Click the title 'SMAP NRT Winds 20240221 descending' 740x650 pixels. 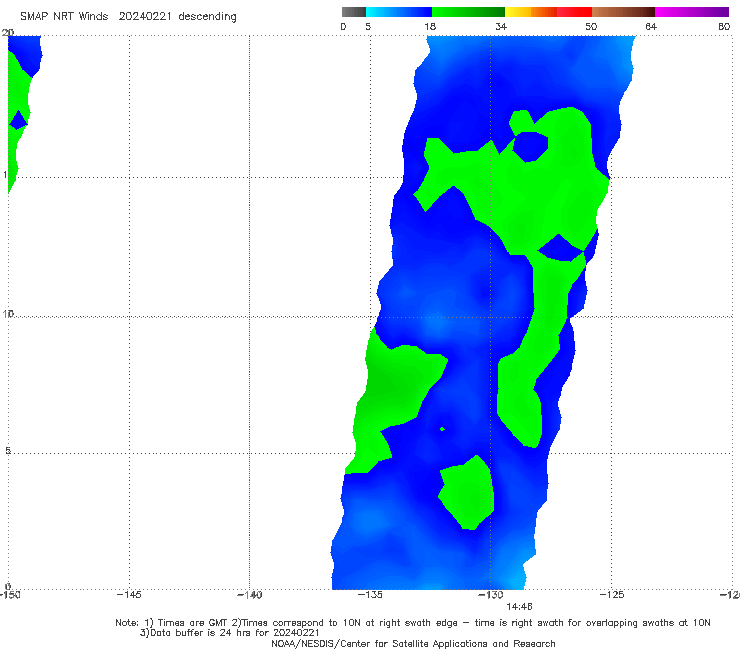click(x=128, y=17)
